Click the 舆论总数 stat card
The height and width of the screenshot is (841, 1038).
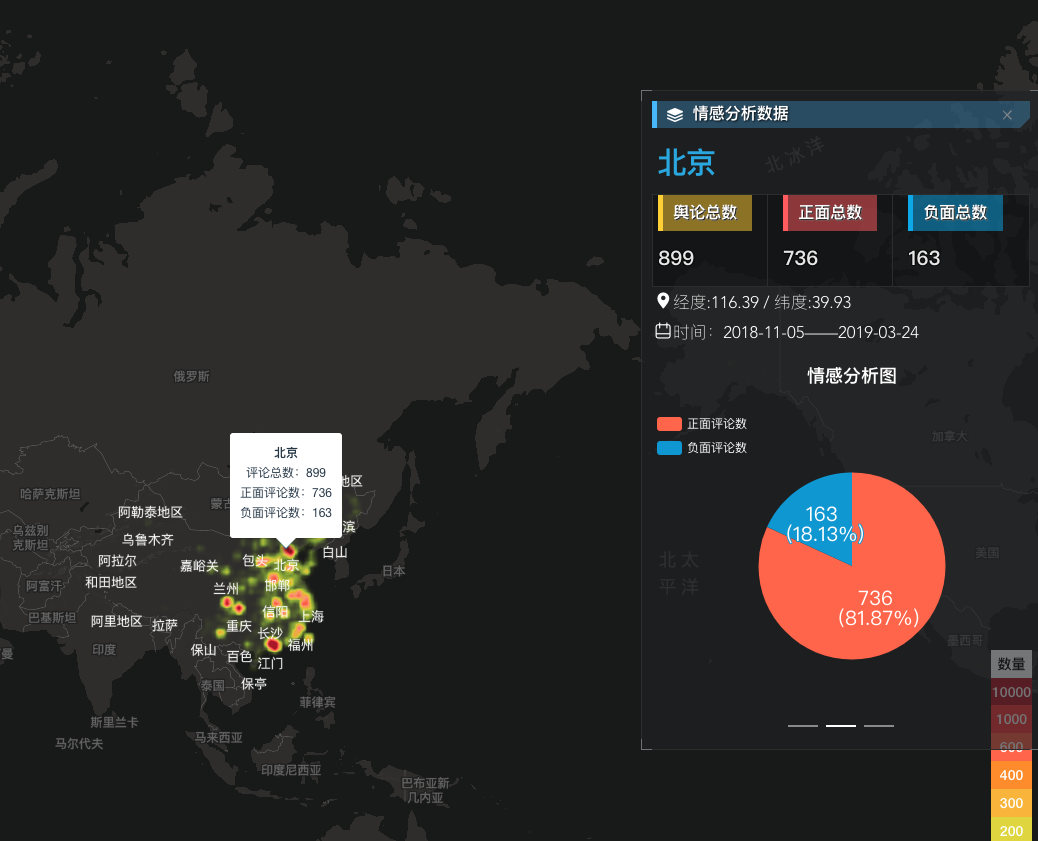pos(710,240)
